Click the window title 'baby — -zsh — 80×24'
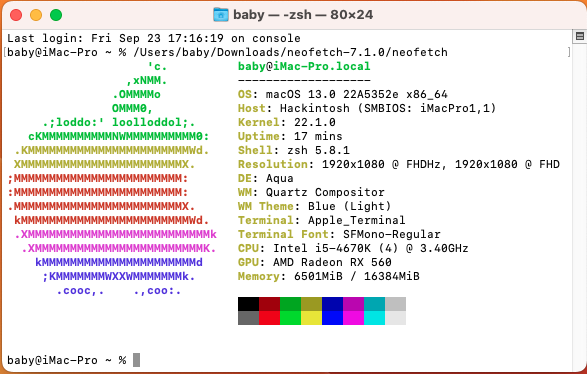 [x=303, y=15]
